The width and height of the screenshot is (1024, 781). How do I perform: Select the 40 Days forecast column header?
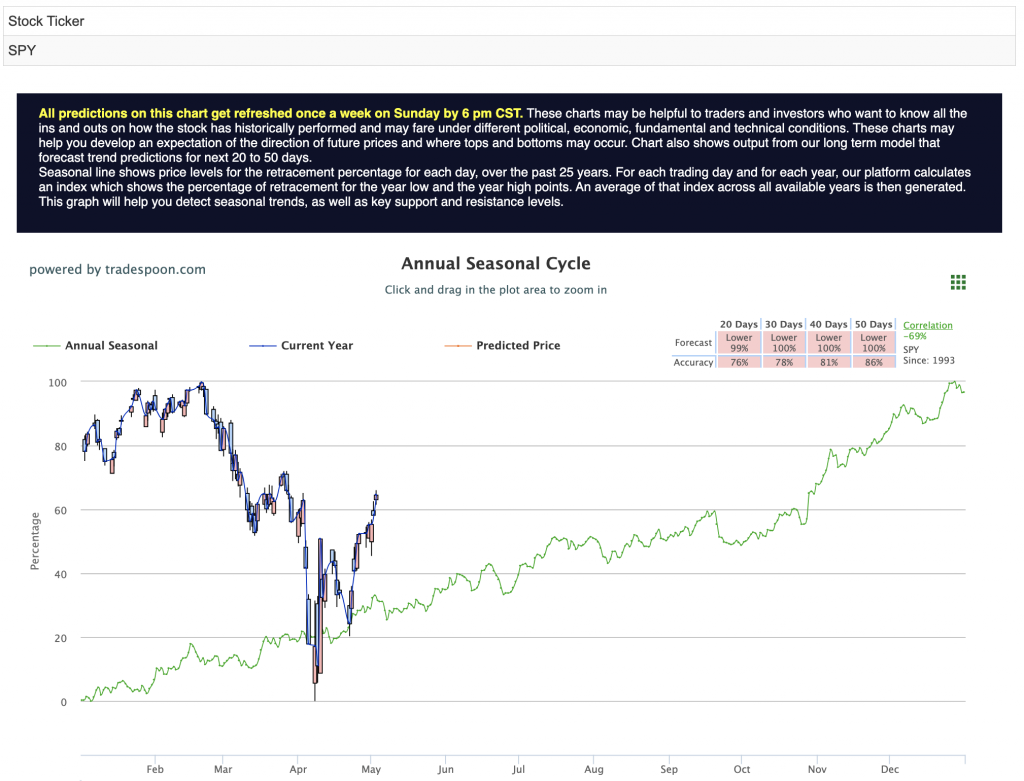point(829,325)
